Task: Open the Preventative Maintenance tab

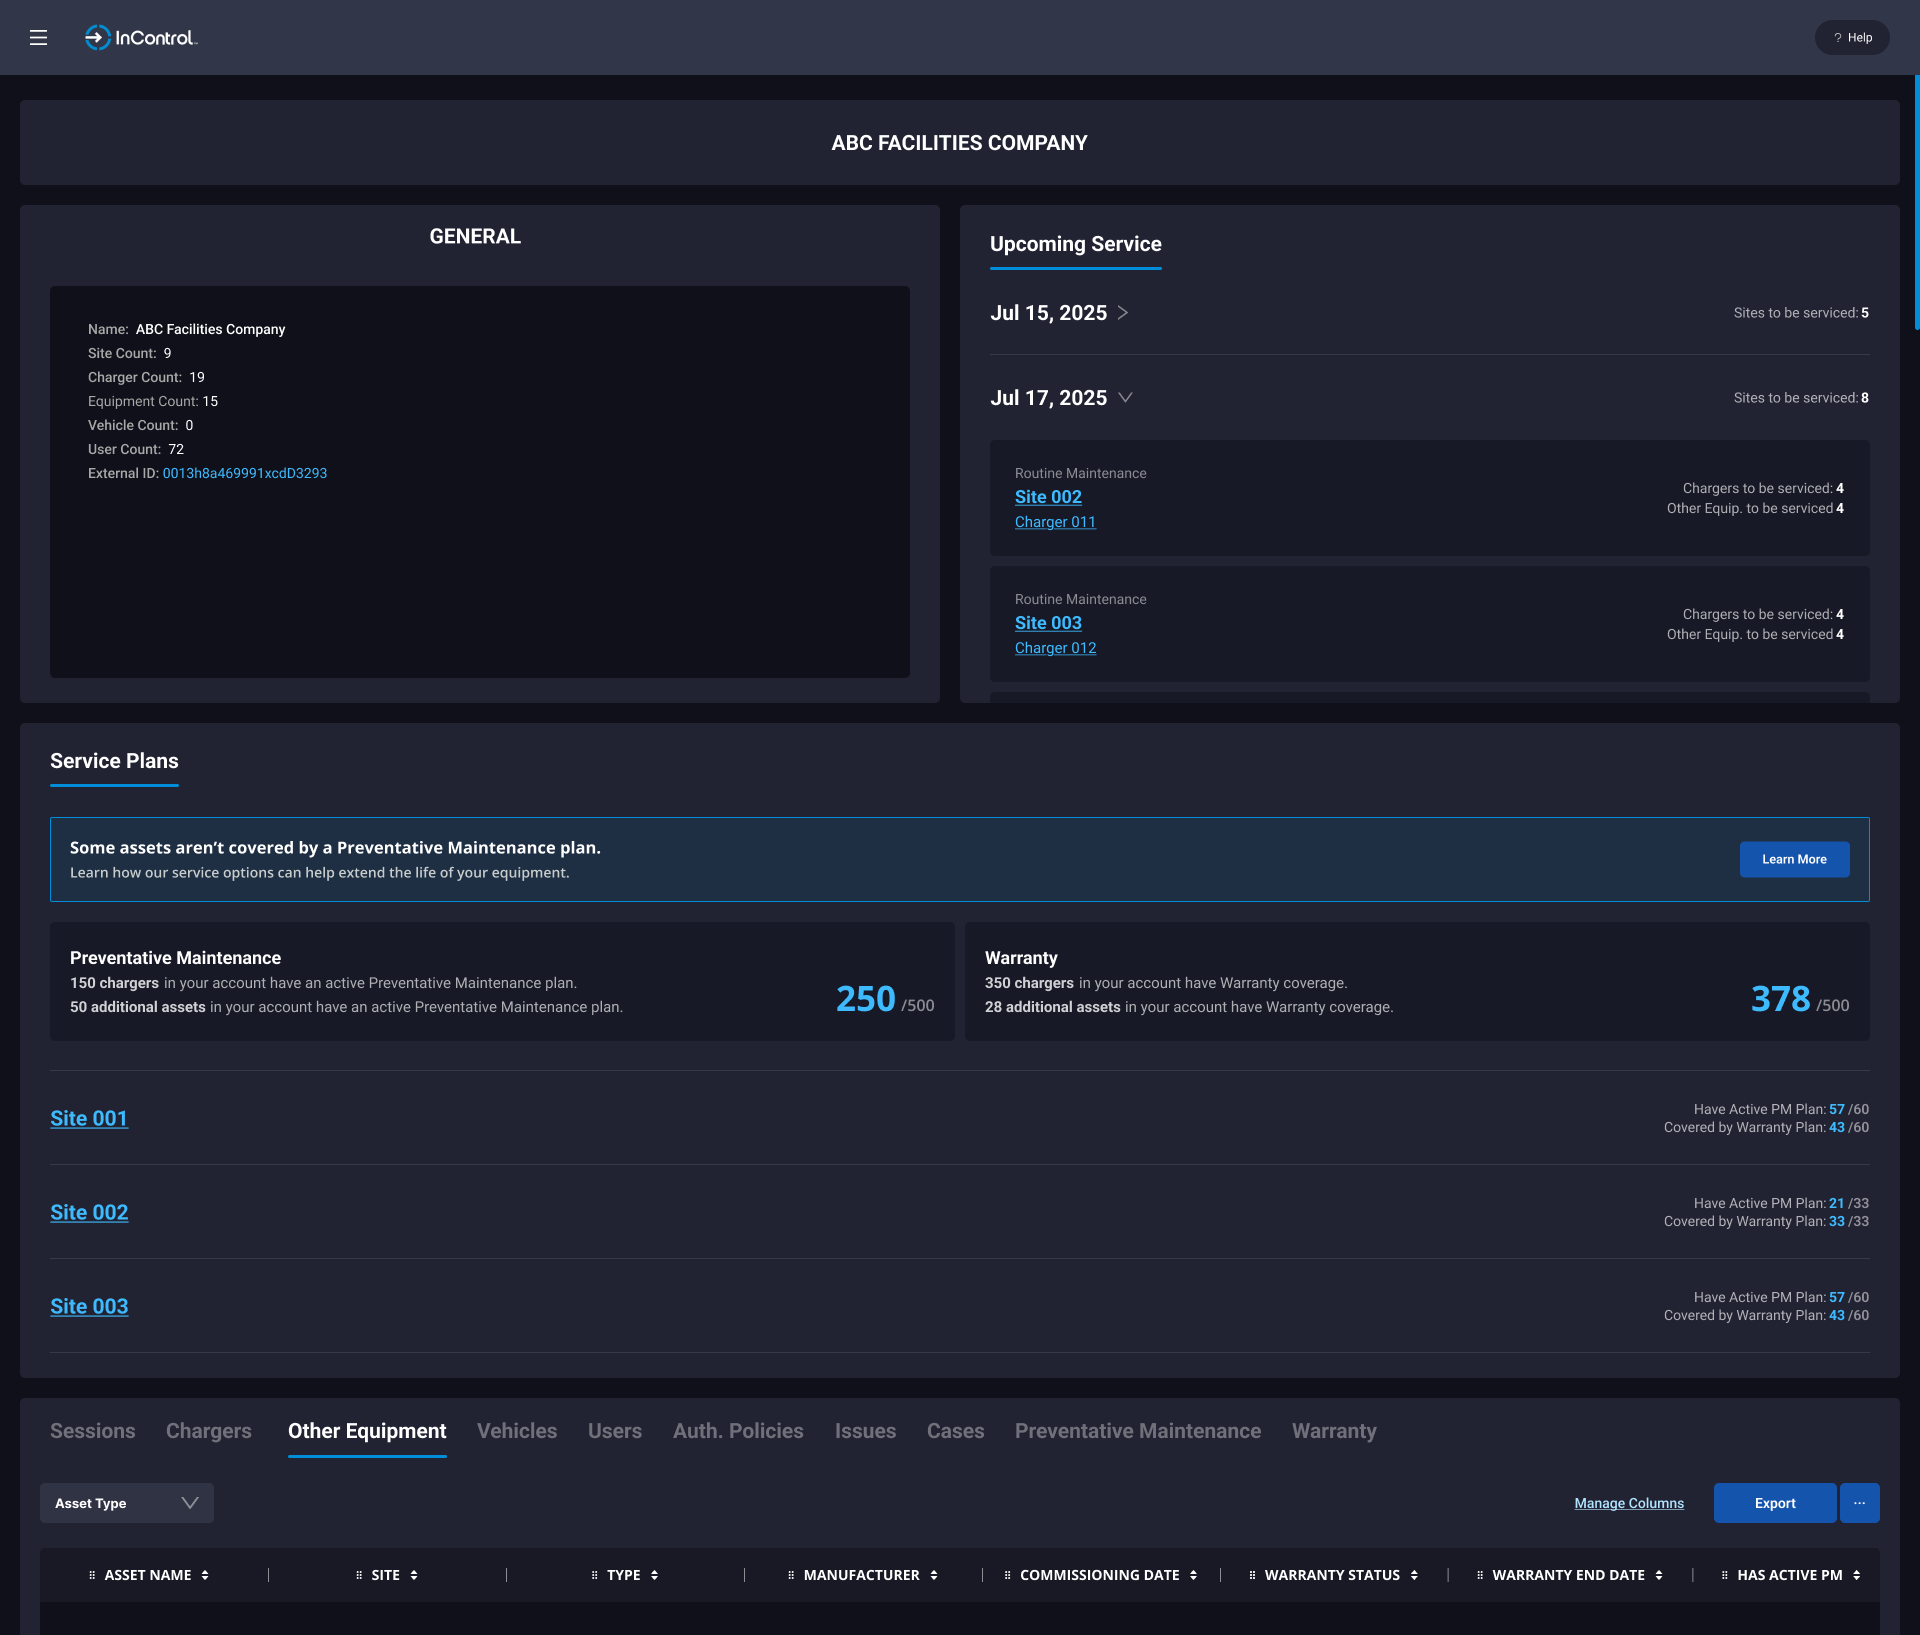Action: [x=1138, y=1431]
